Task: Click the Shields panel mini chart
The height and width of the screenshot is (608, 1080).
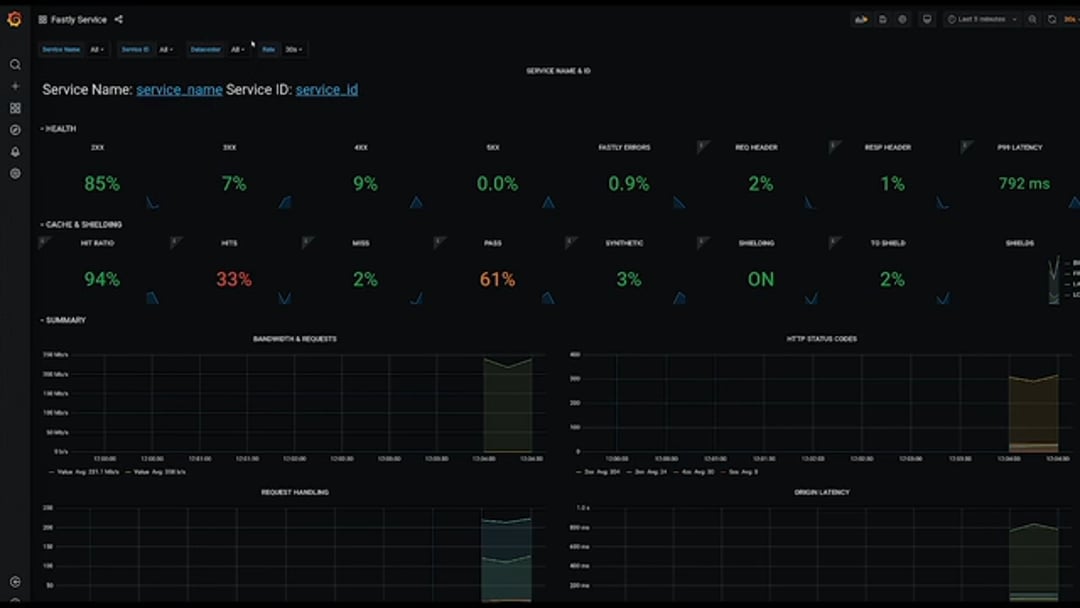Action: (1054, 280)
